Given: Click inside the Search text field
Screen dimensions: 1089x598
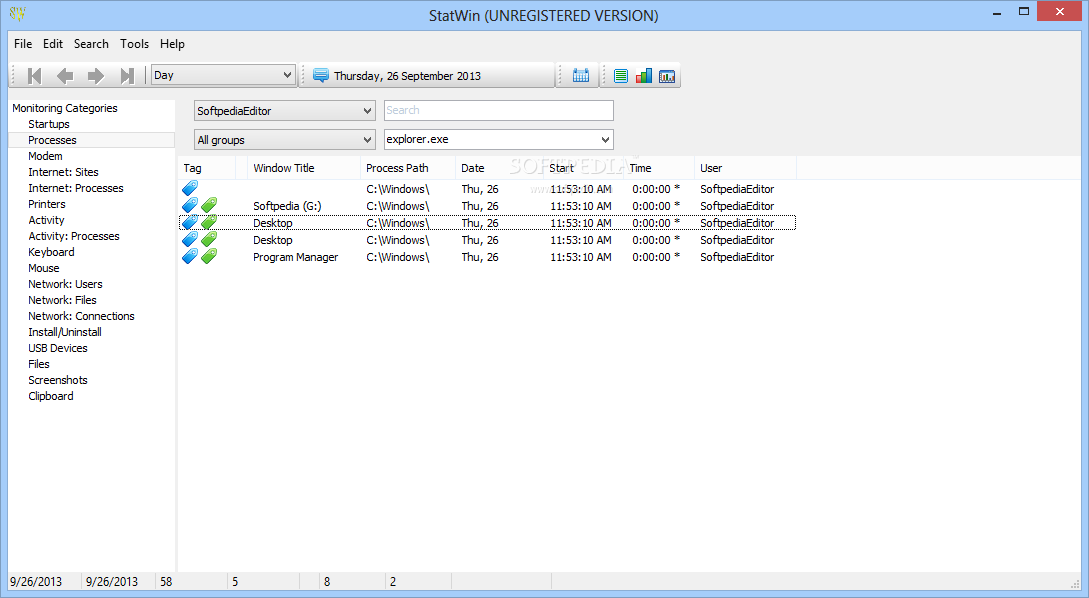Looking at the screenshot, I should [x=499, y=110].
